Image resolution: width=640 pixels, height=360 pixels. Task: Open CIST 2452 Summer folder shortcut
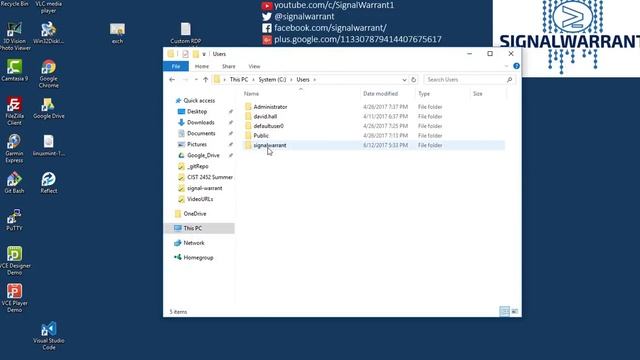click(210, 177)
